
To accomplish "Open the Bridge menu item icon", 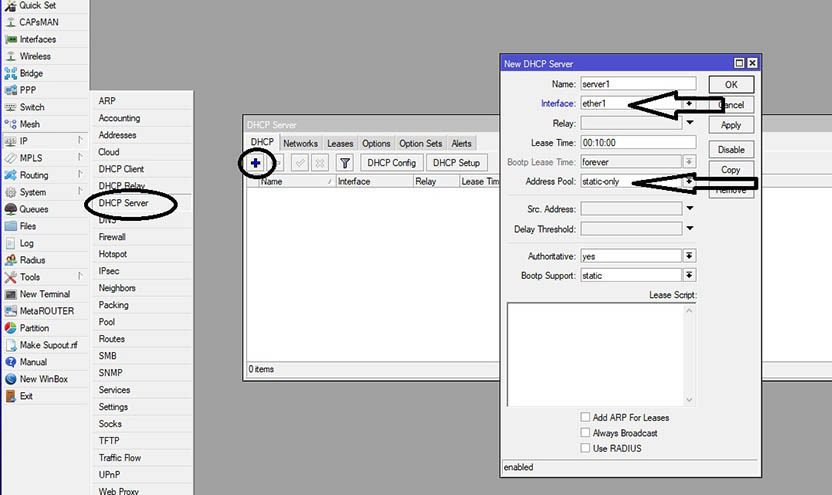I will tap(11, 73).
